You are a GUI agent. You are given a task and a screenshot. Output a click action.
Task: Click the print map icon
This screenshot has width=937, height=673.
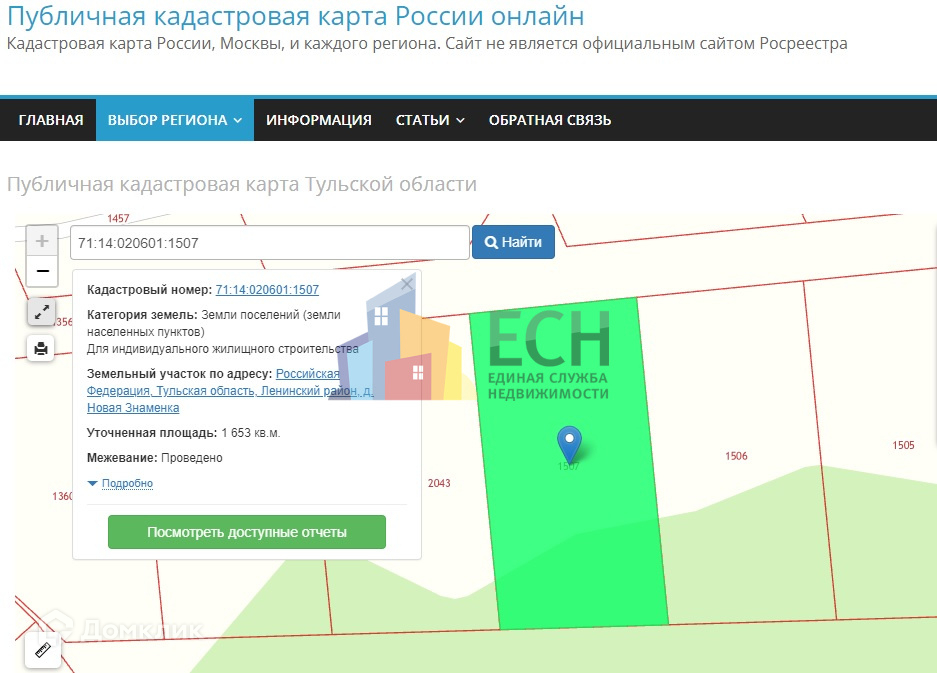click(41, 348)
